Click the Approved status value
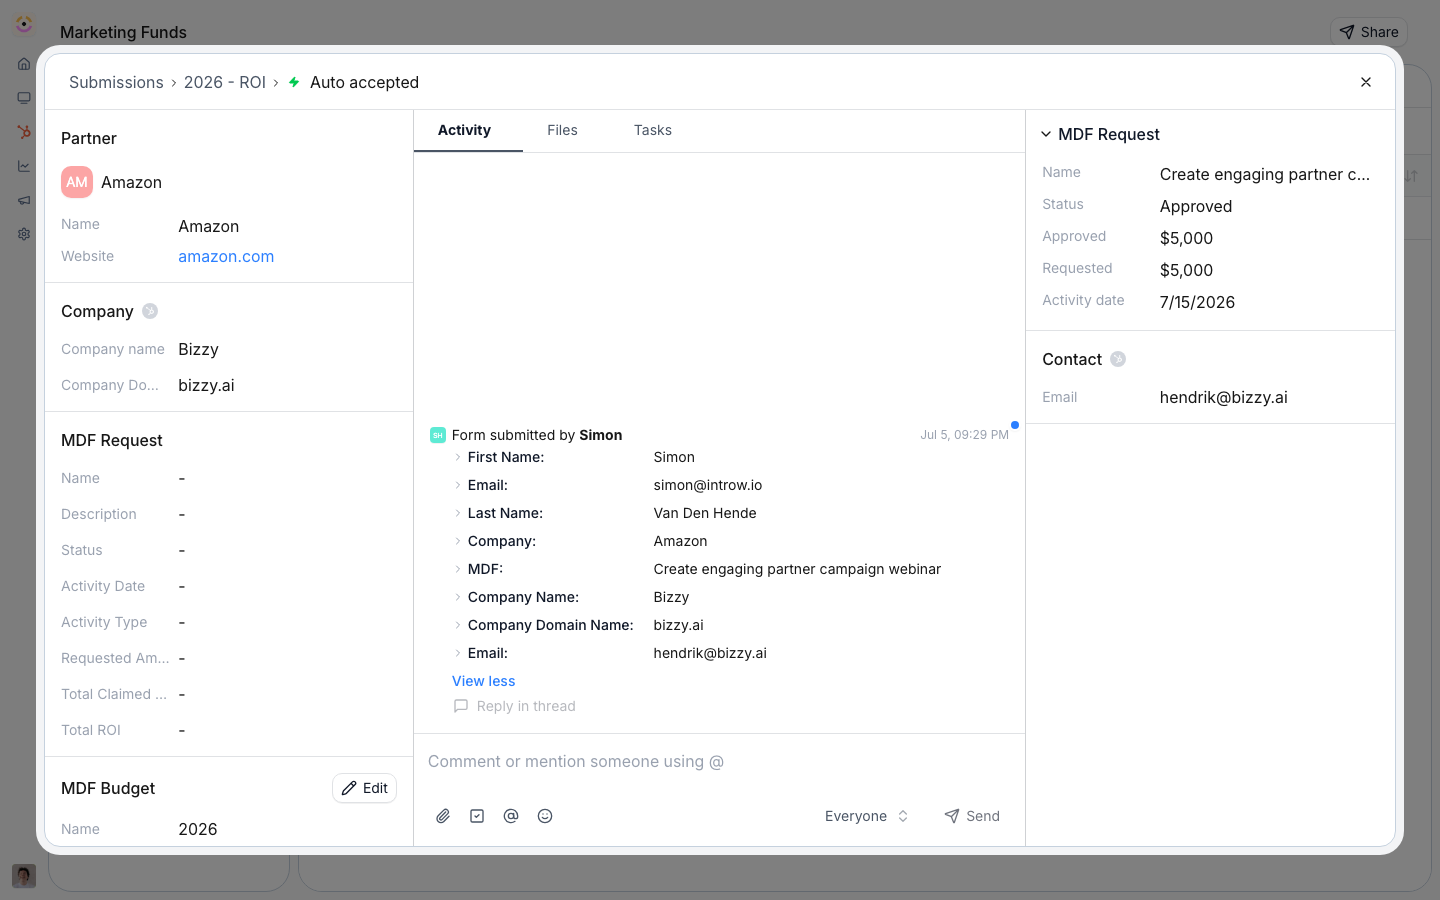Viewport: 1440px width, 900px height. 1196,206
